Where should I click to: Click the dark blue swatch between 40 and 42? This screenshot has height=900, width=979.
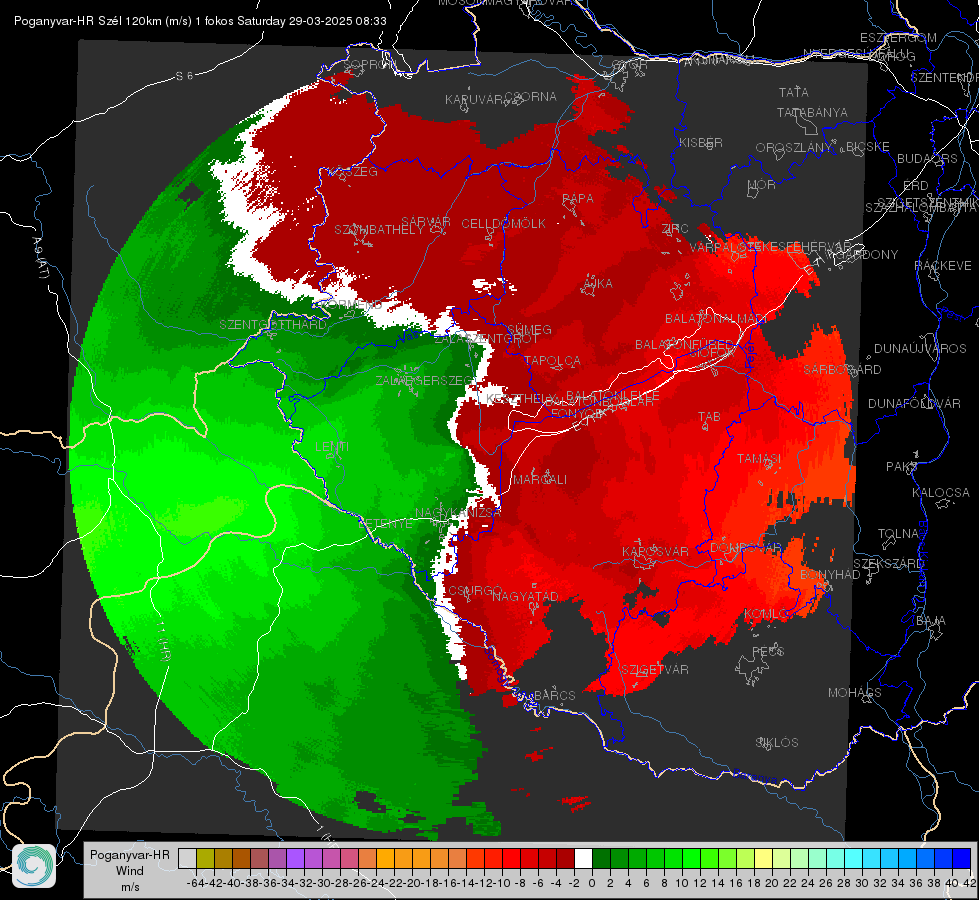(x=962, y=859)
